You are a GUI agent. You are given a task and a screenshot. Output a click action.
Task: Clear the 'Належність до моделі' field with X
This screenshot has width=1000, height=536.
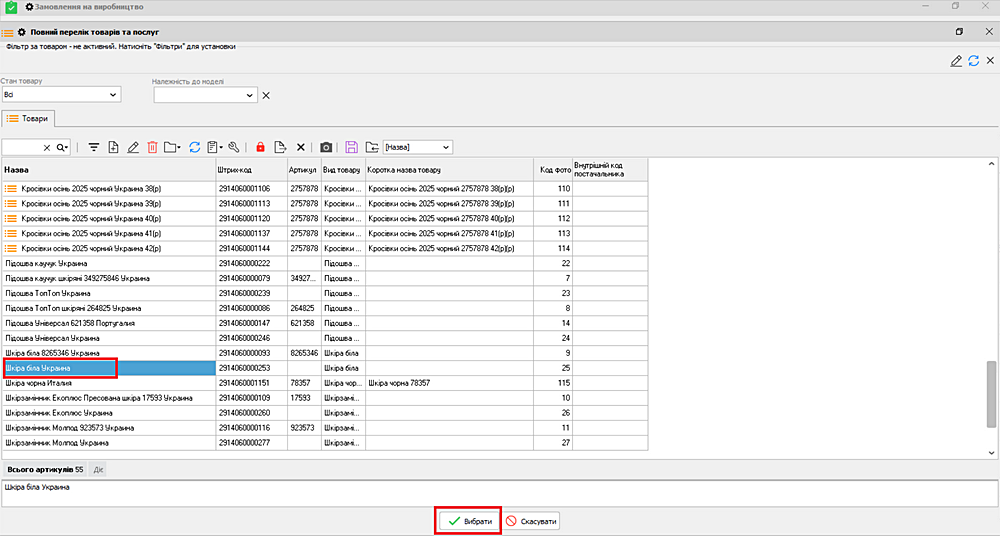coord(266,95)
